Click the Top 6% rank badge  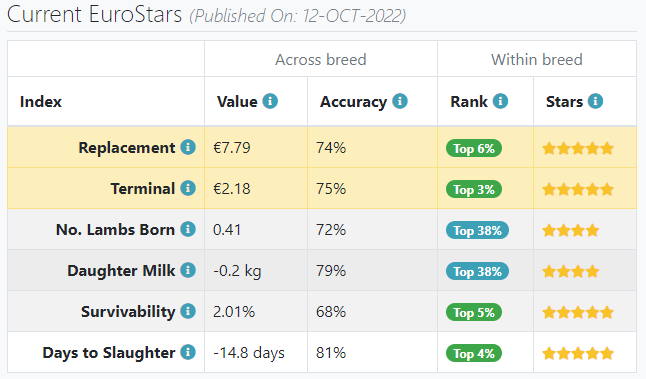[x=474, y=148]
